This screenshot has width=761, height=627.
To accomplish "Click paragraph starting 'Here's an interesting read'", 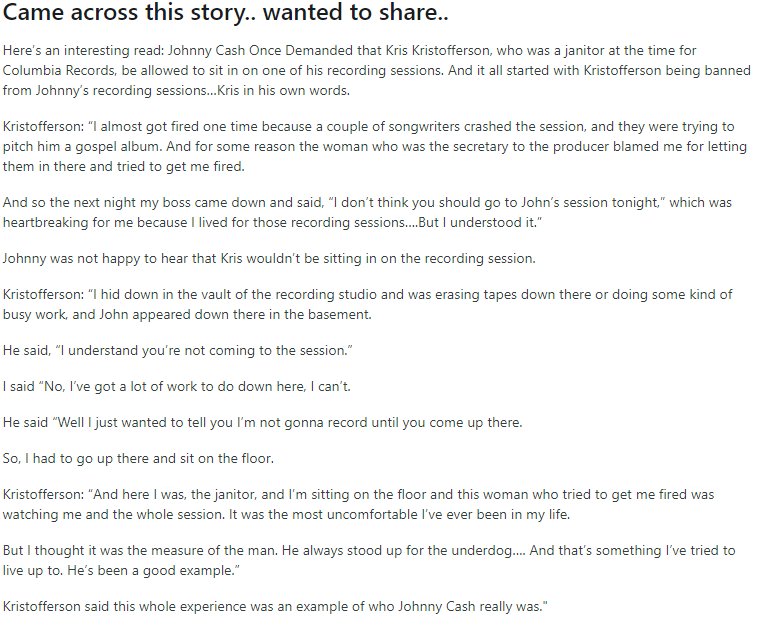I will [377, 70].
